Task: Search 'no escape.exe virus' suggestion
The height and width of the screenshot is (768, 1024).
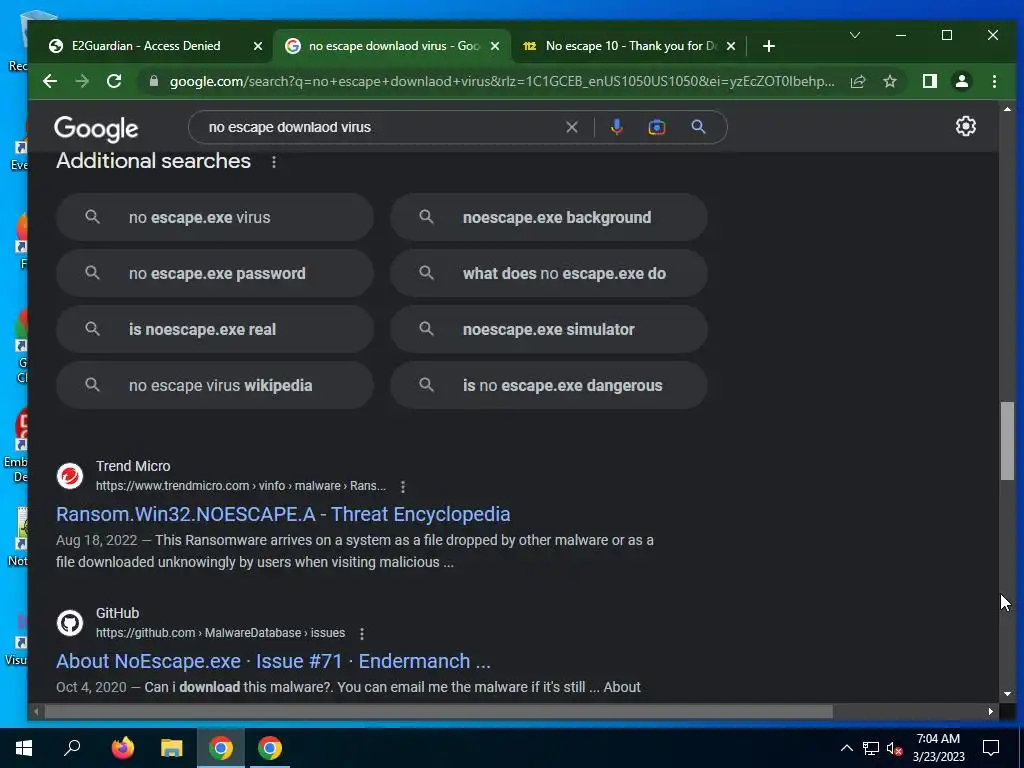Action: tap(215, 217)
